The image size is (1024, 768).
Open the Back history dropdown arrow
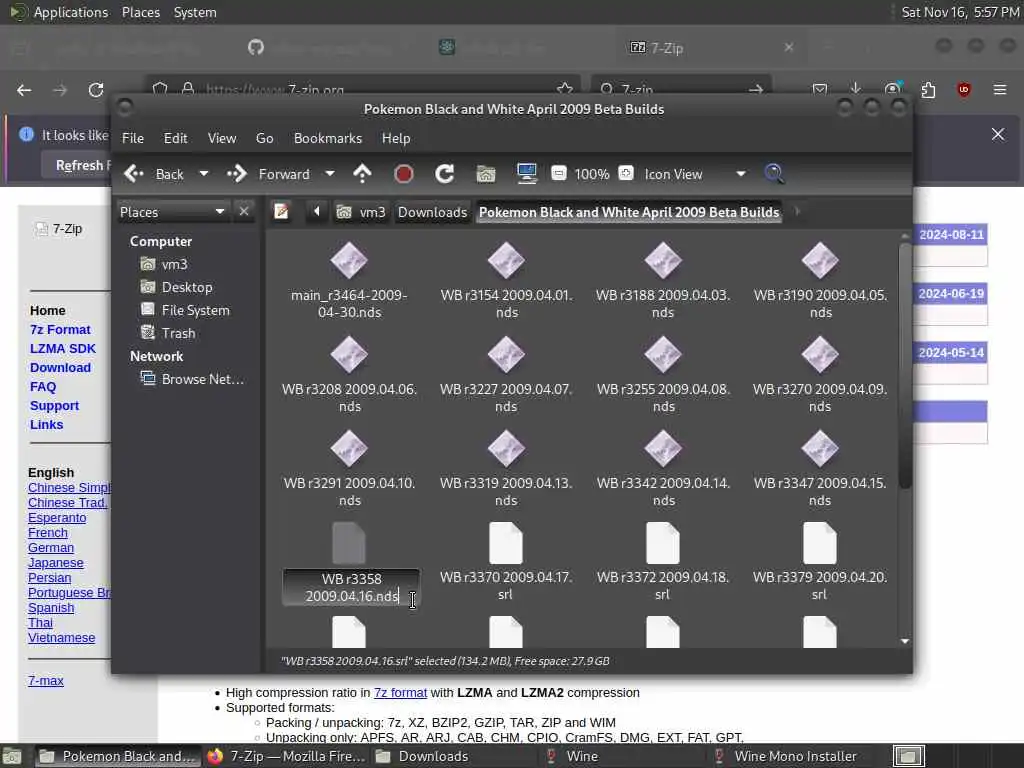click(x=204, y=174)
